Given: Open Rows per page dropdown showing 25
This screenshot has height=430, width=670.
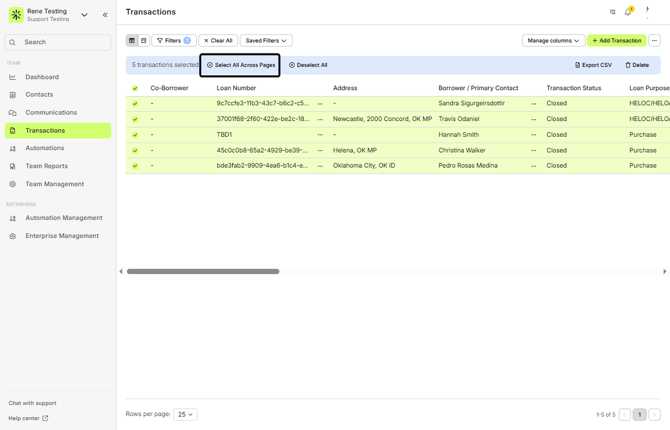Looking at the screenshot, I should coord(185,415).
